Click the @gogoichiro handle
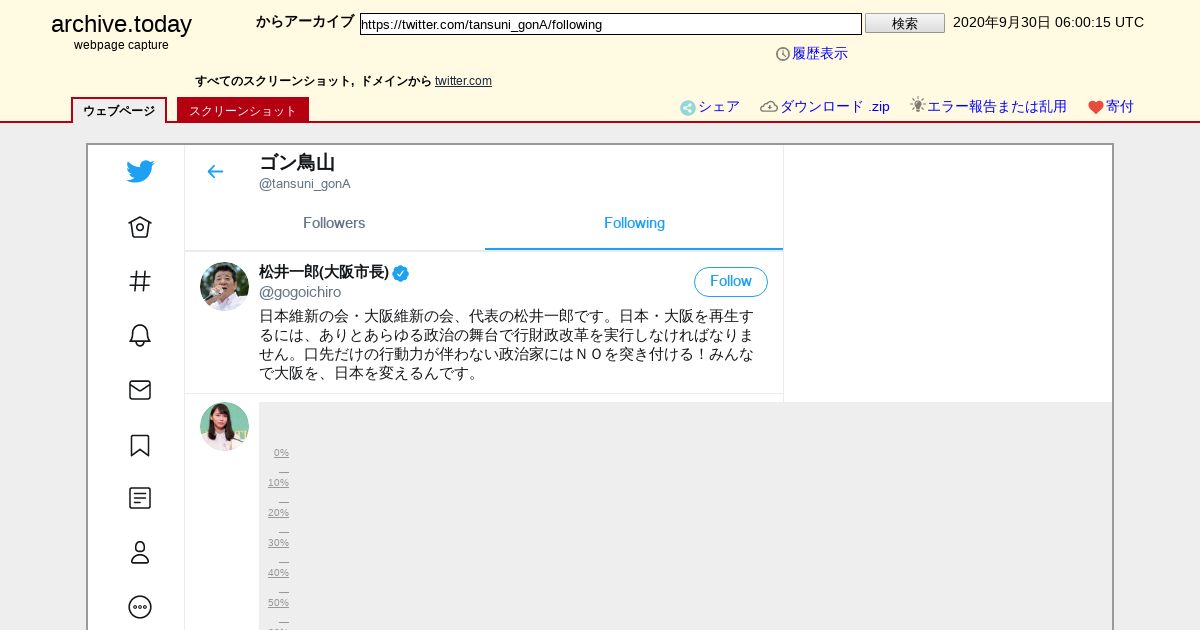Screen dimensions: 1200x630 coord(300,292)
